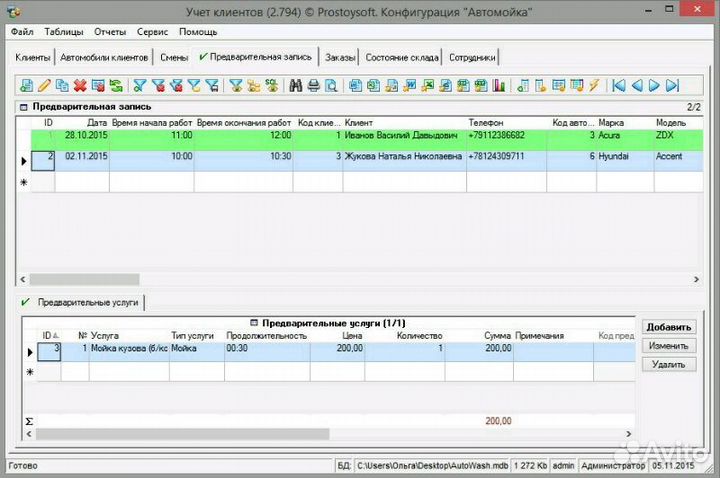This screenshot has width=720, height=478.
Task: Open the Отчеты menu
Action: [110, 32]
